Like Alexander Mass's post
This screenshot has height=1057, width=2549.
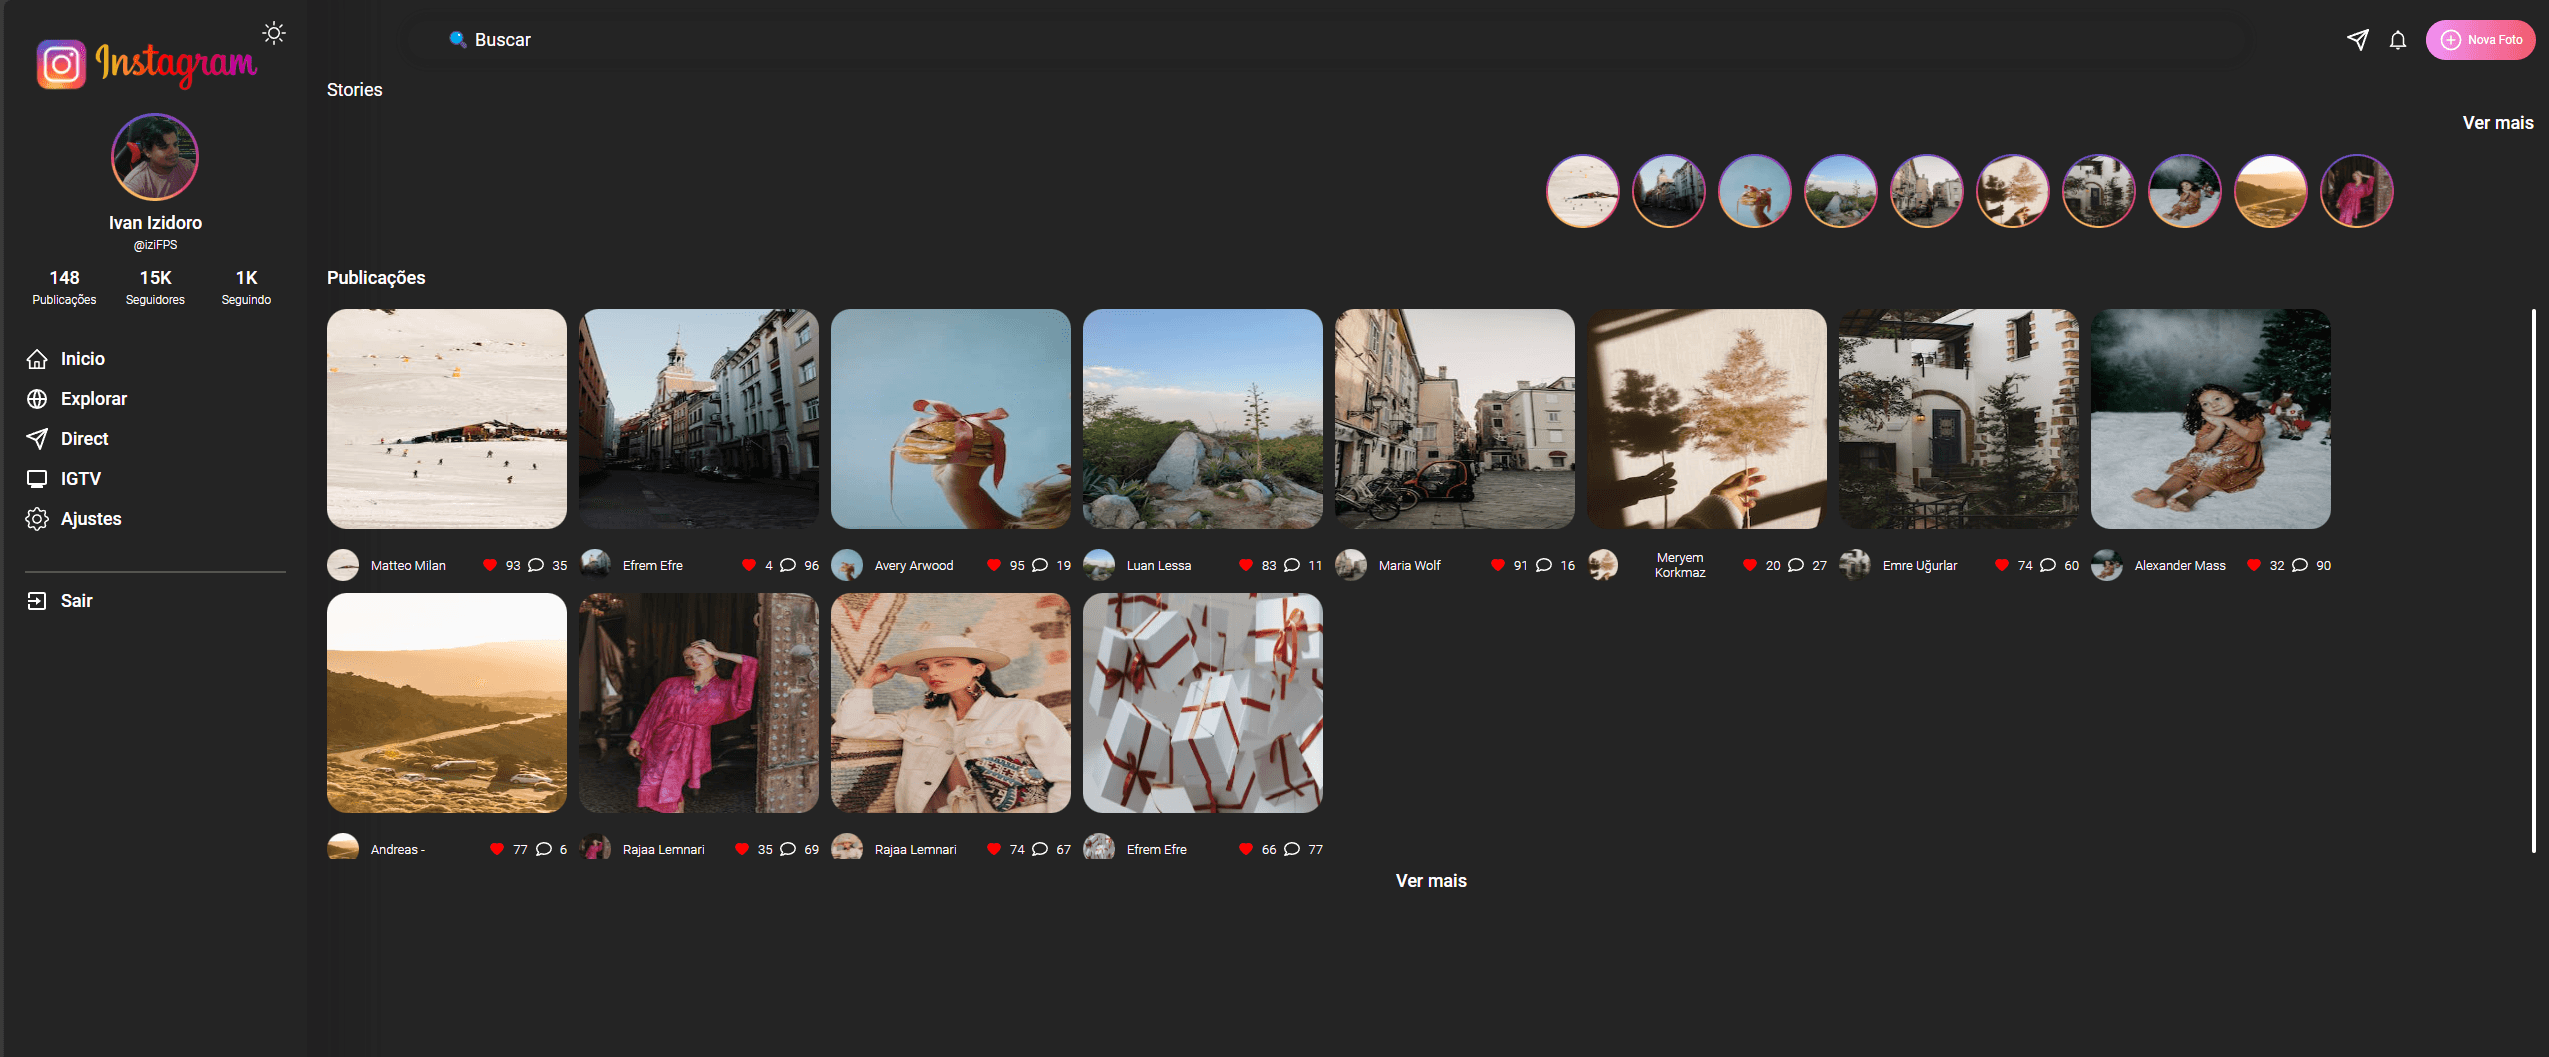click(2254, 565)
